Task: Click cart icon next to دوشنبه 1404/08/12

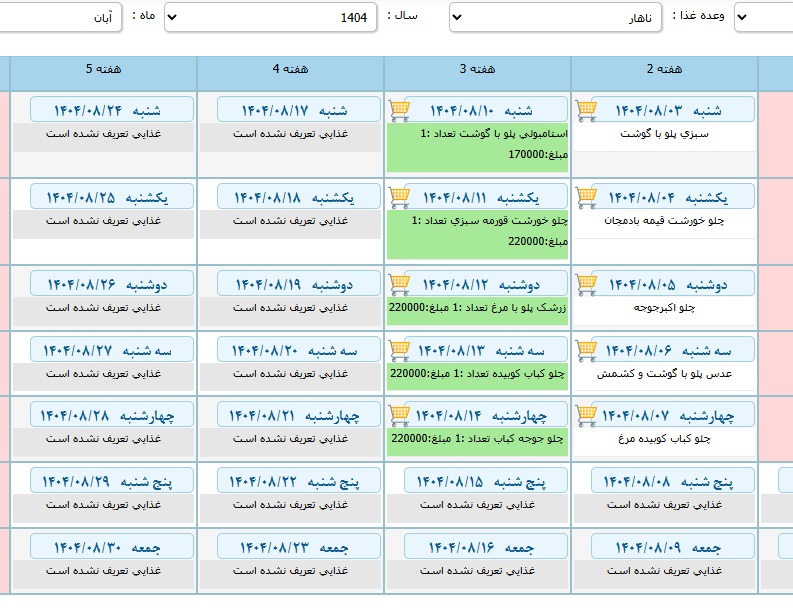Action: point(399,284)
